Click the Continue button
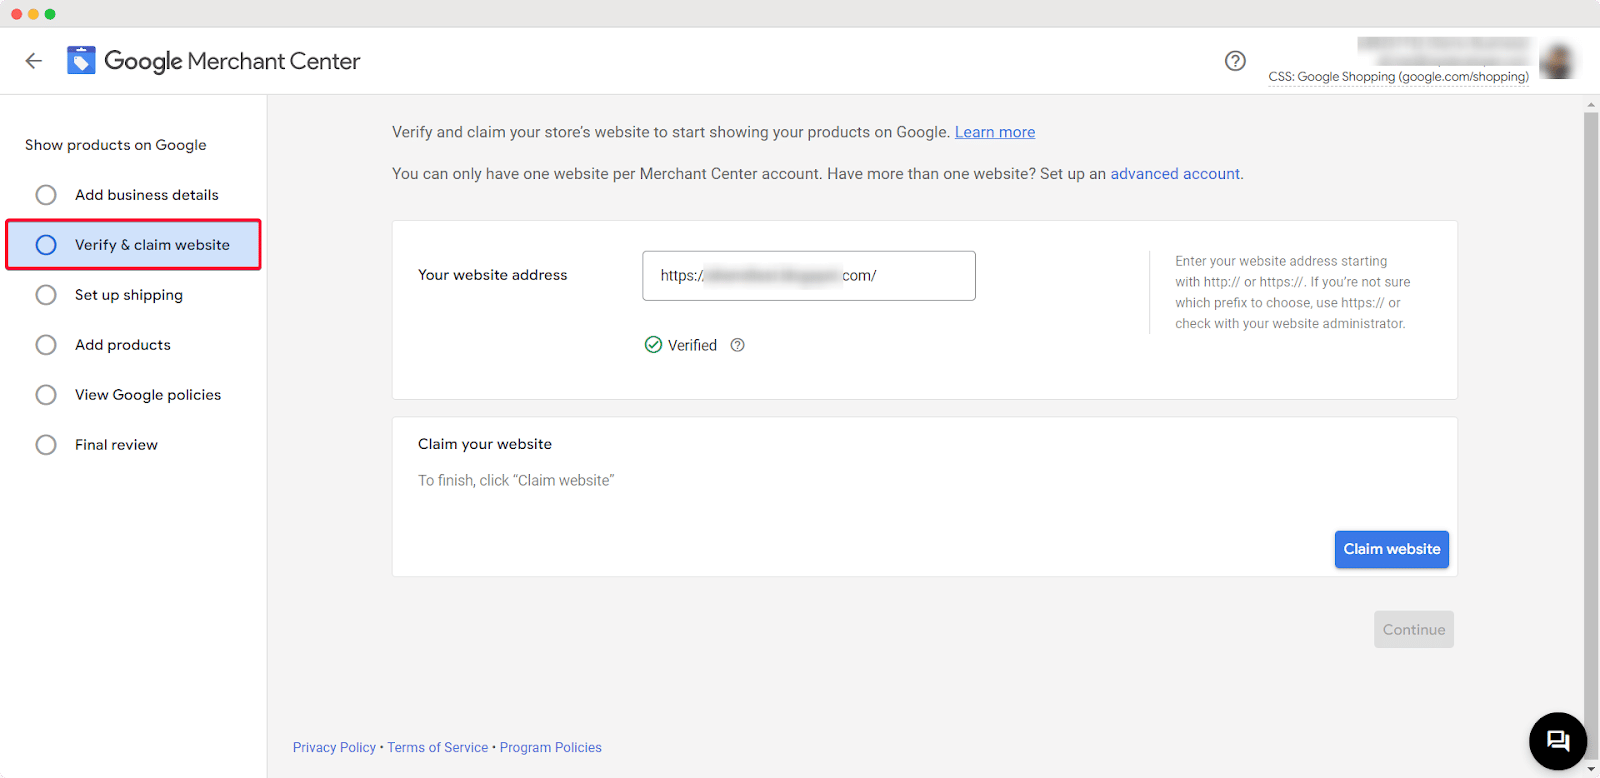This screenshot has height=778, width=1600. [1413, 630]
